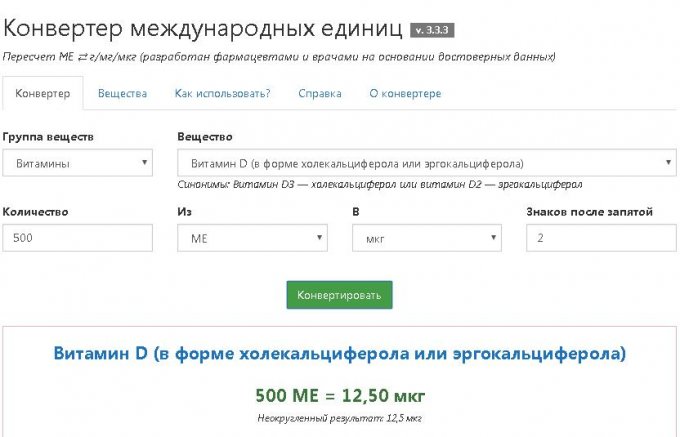Switch to the Вещества tab
The image size is (680, 437).
pos(122,93)
